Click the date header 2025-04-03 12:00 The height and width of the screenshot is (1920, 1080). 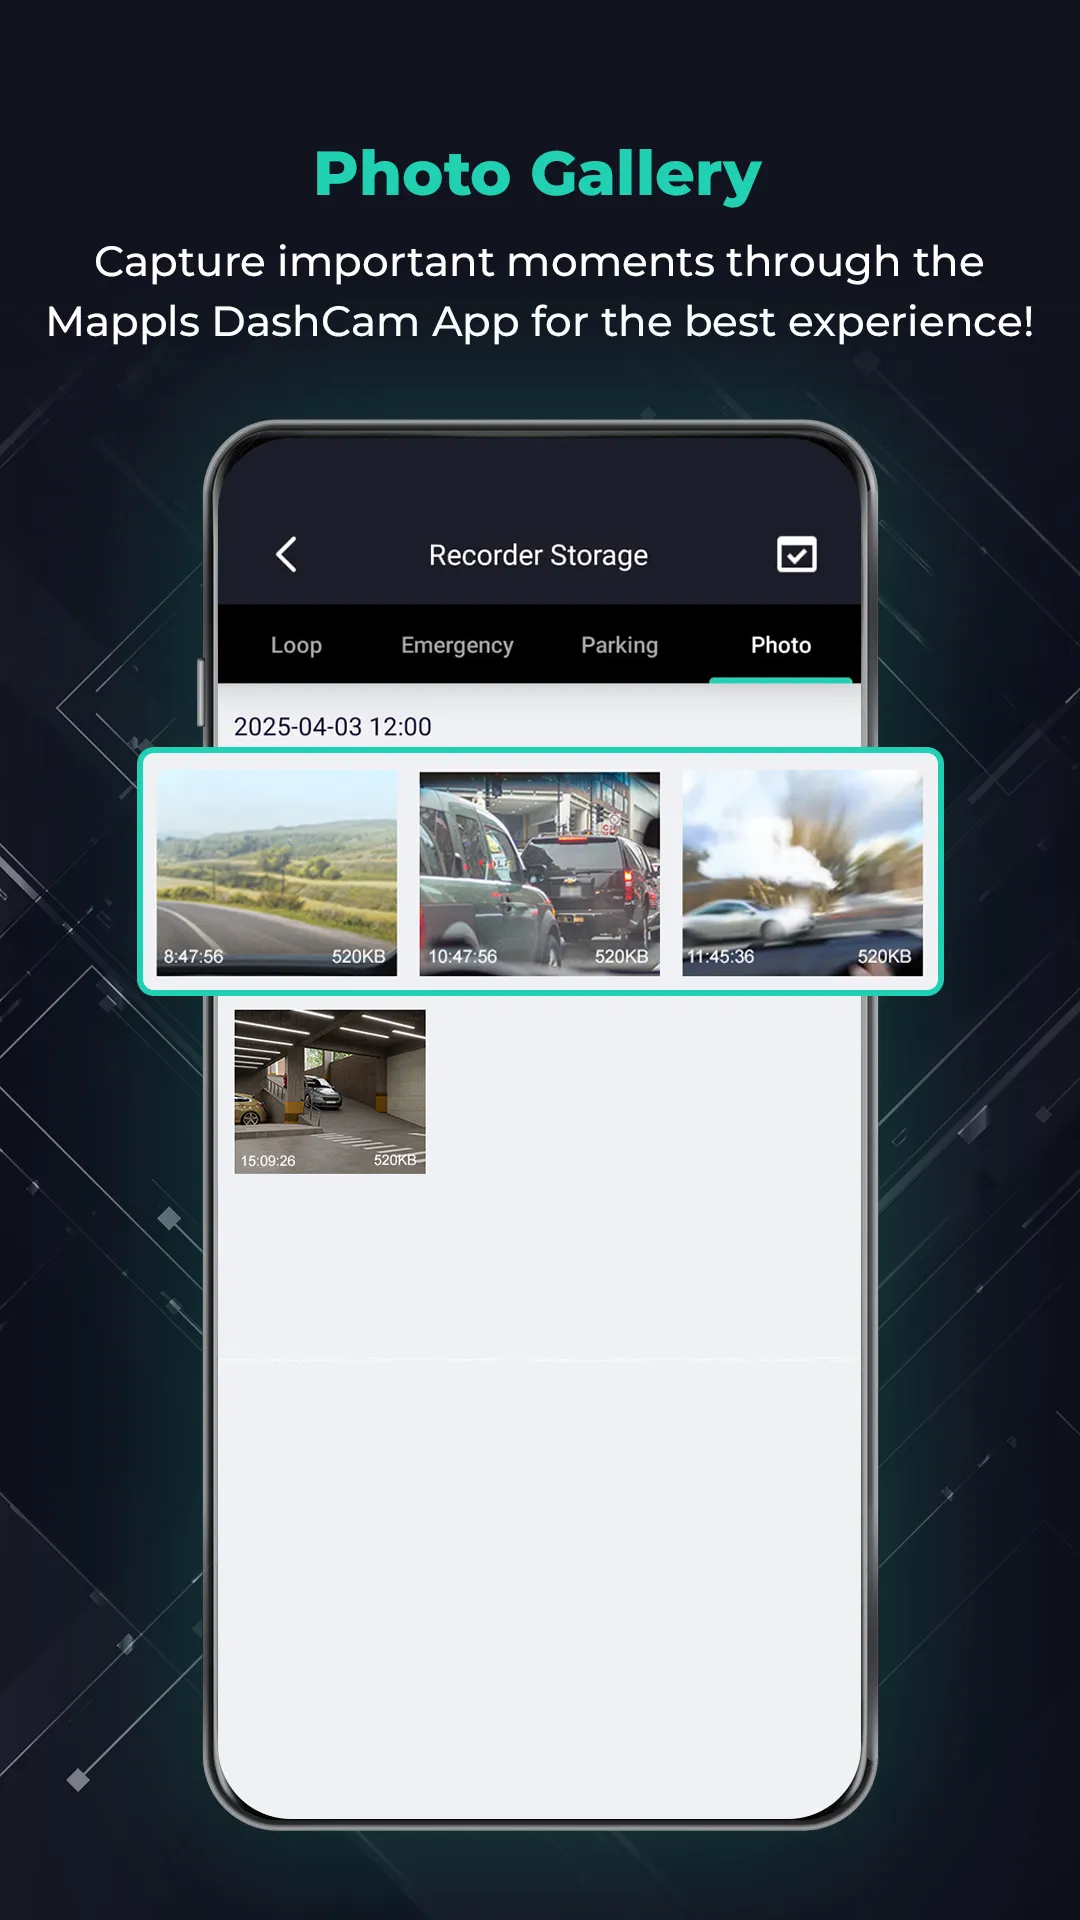pos(333,727)
